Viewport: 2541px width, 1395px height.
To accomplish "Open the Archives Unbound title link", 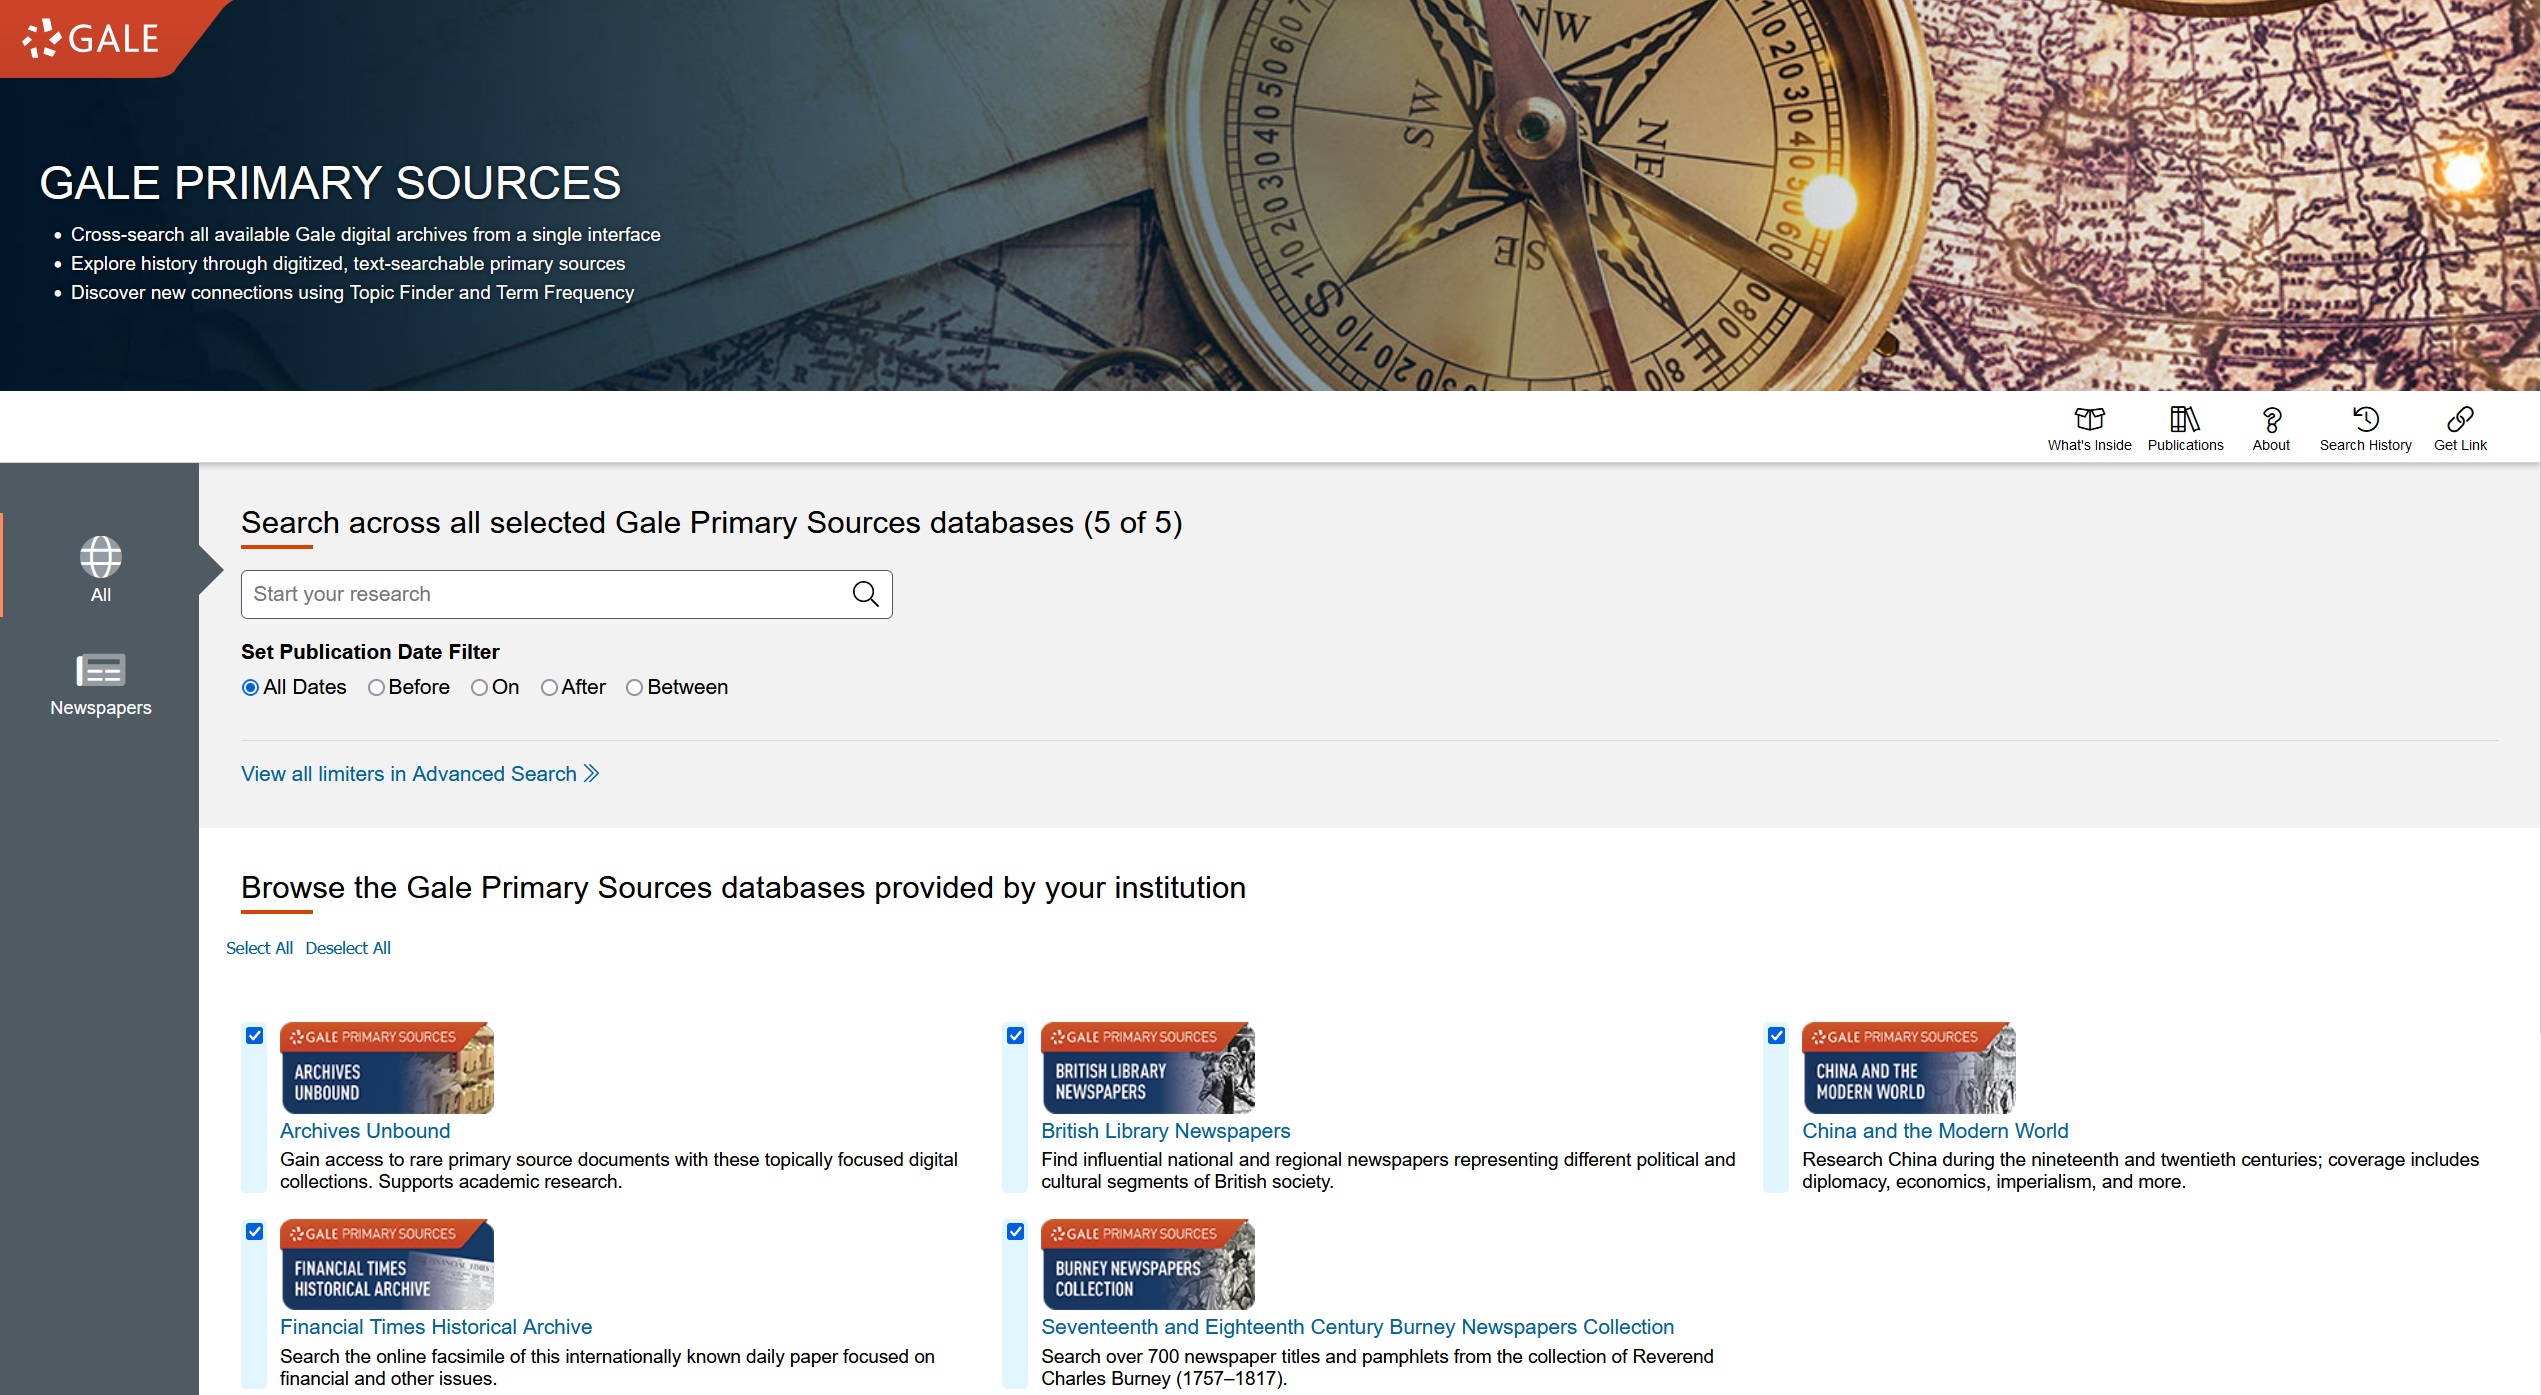I will coord(365,1131).
